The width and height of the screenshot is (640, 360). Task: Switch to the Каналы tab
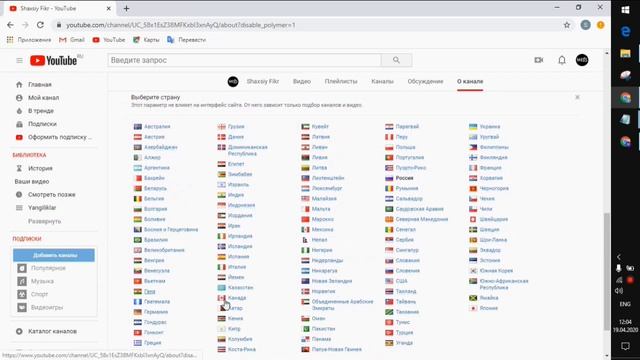[x=382, y=81]
